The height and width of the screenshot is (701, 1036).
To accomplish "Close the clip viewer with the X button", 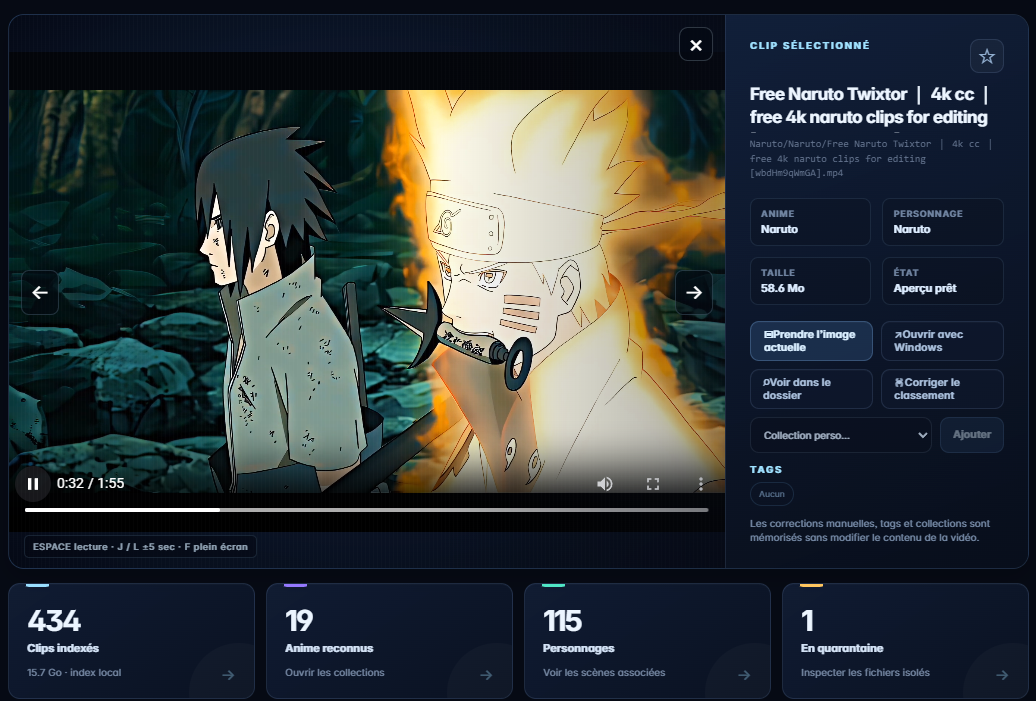I will (x=696, y=45).
